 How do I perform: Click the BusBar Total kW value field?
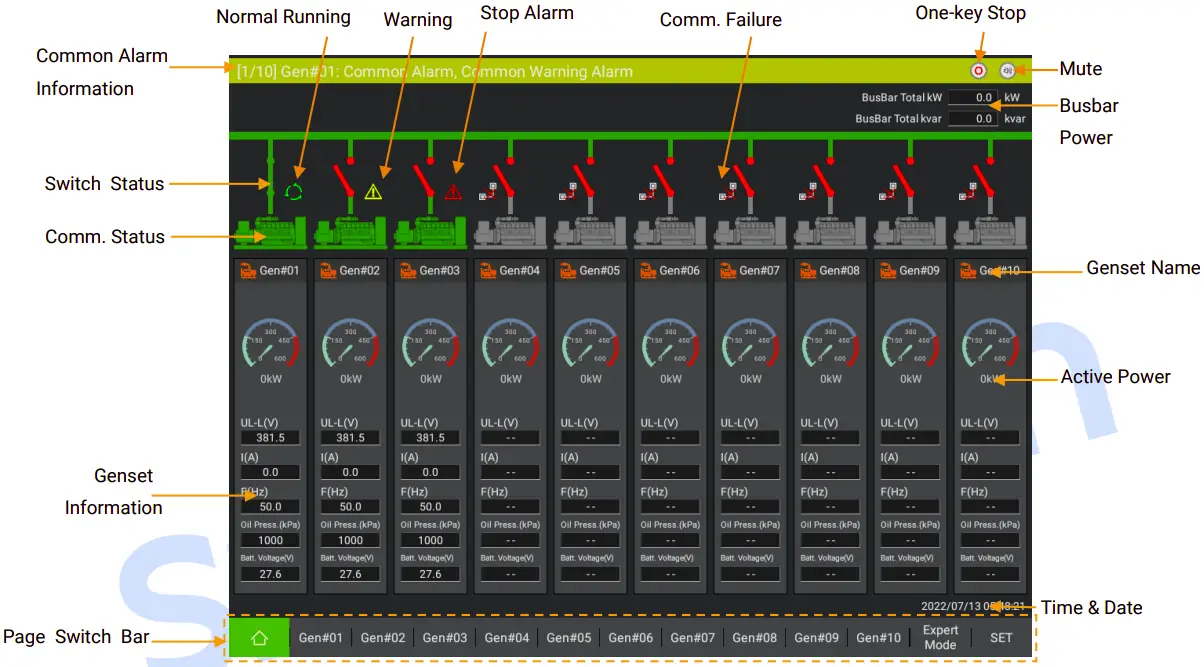tap(974, 98)
